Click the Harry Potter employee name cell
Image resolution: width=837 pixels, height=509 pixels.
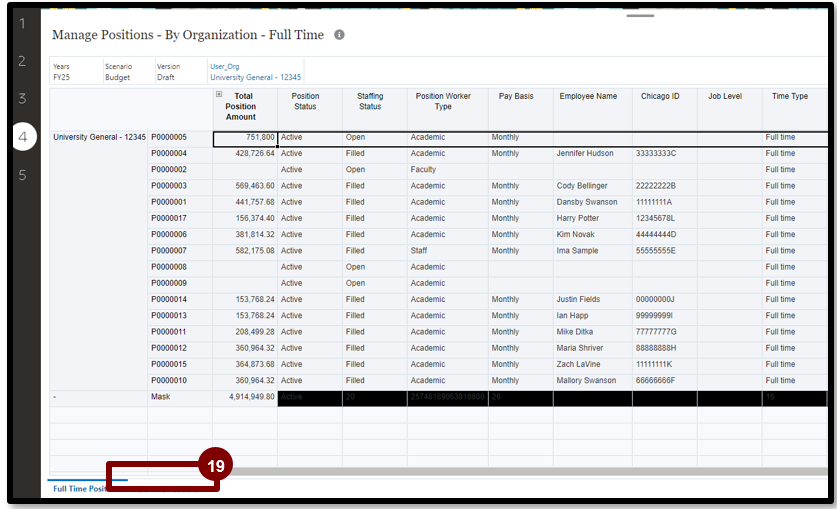pos(593,218)
